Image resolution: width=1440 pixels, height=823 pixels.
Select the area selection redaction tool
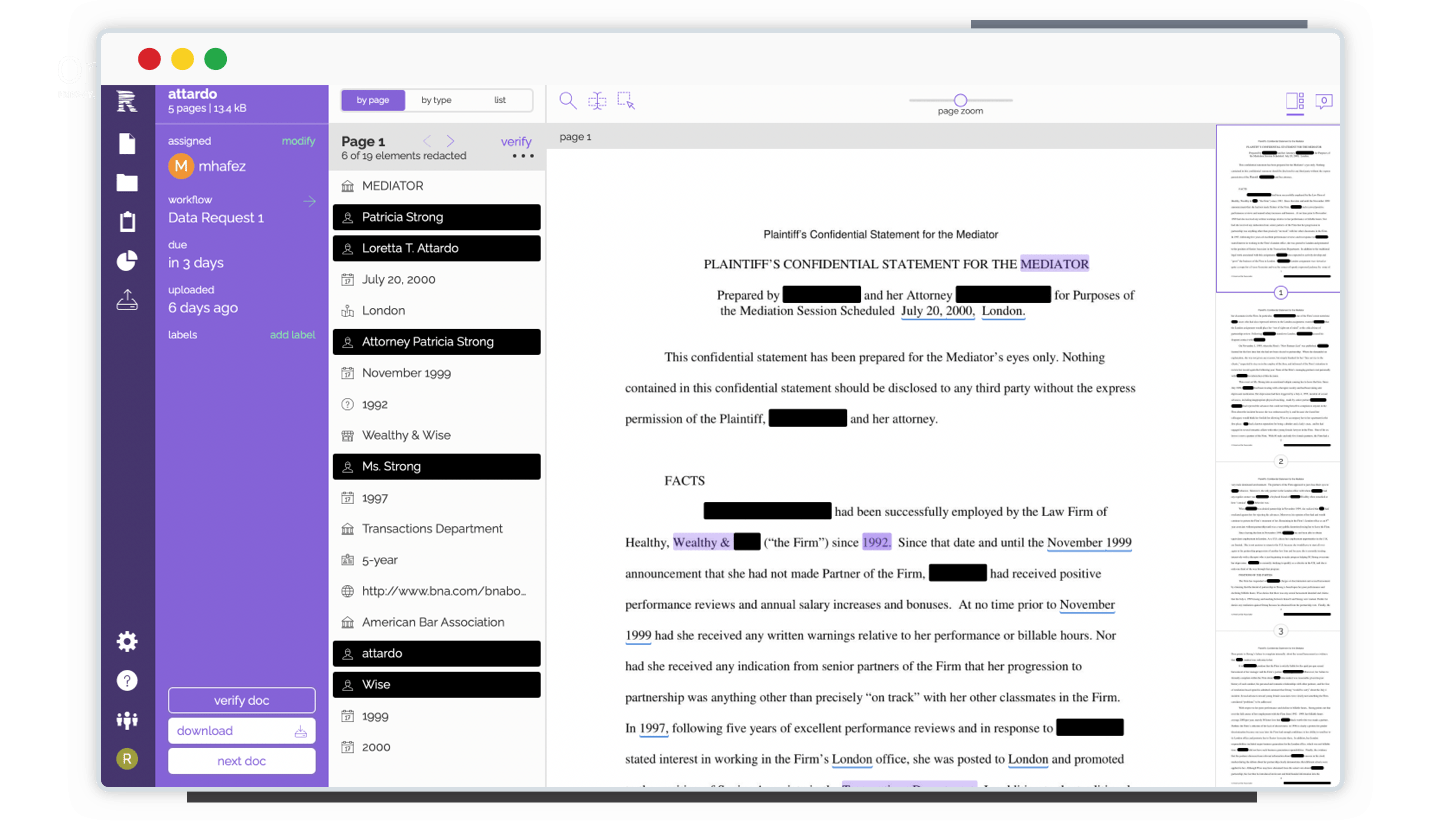point(627,100)
